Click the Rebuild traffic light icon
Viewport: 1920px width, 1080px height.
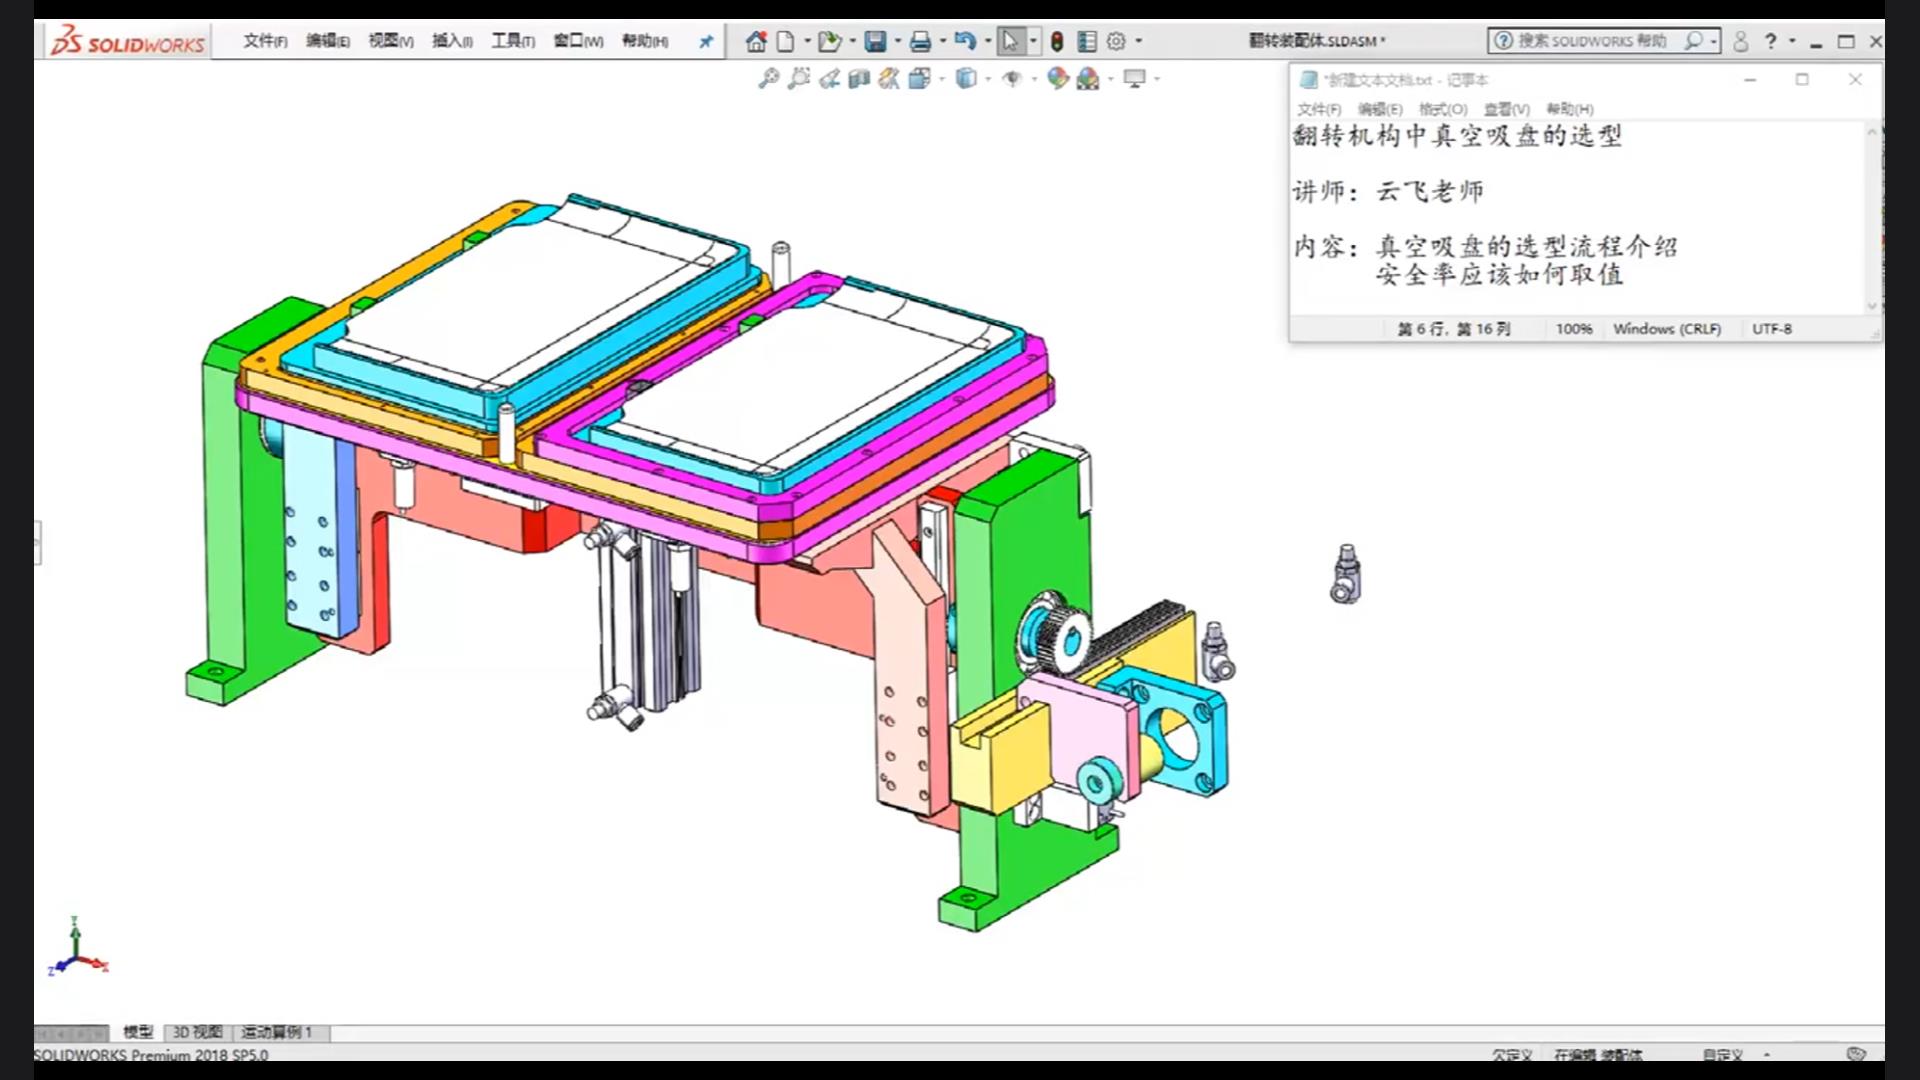(1057, 41)
